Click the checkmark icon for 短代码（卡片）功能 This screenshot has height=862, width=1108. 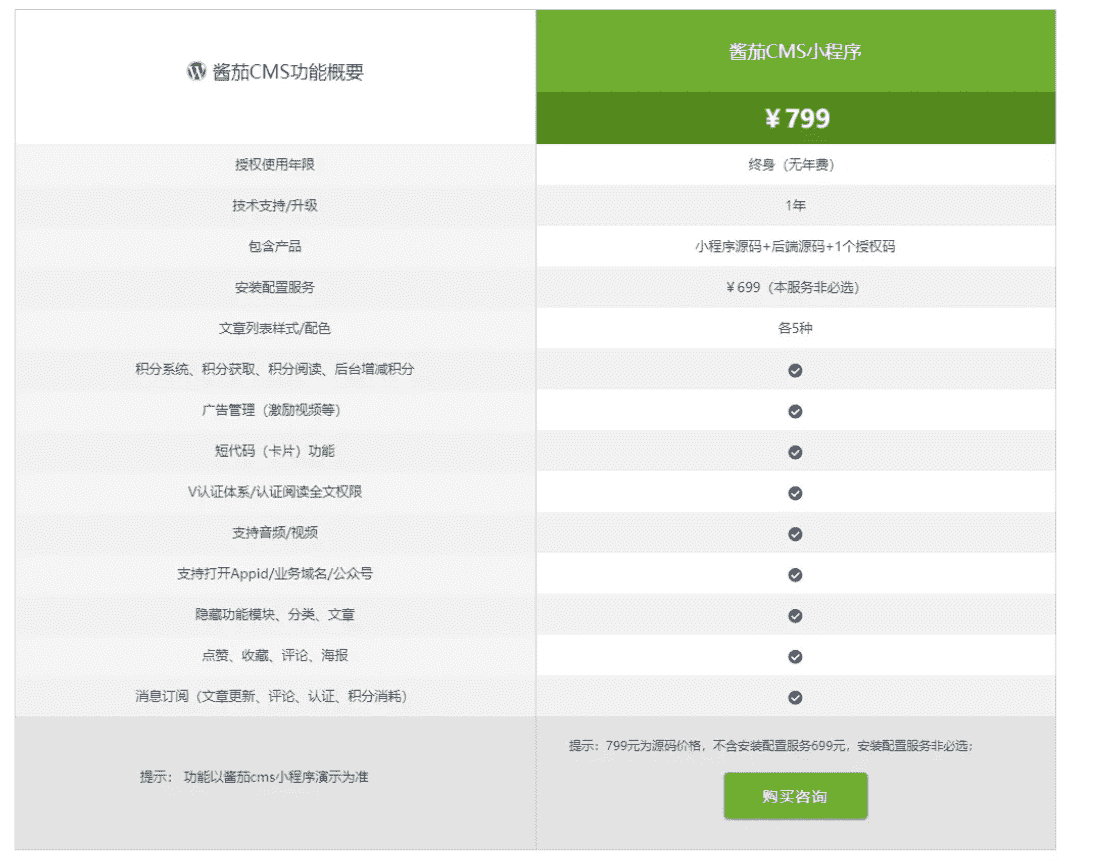click(x=795, y=452)
